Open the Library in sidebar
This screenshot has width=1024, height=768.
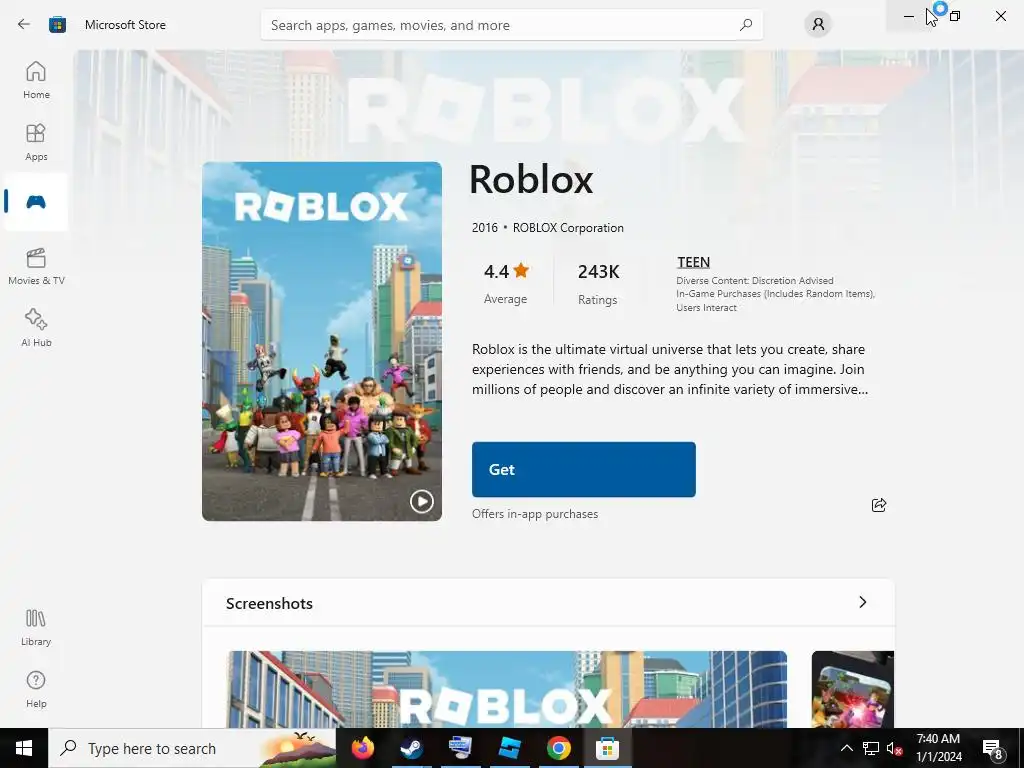point(36,627)
